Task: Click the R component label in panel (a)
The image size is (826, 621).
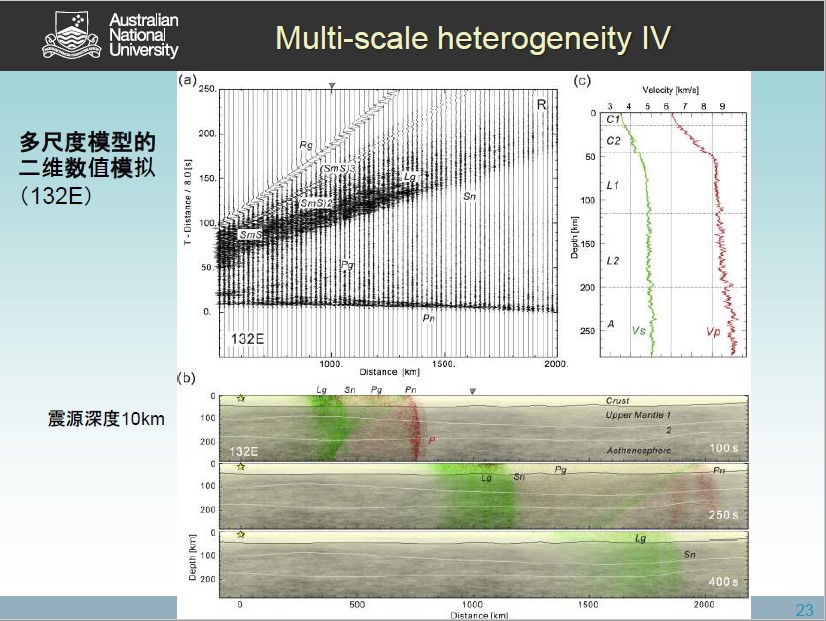Action: [x=541, y=104]
